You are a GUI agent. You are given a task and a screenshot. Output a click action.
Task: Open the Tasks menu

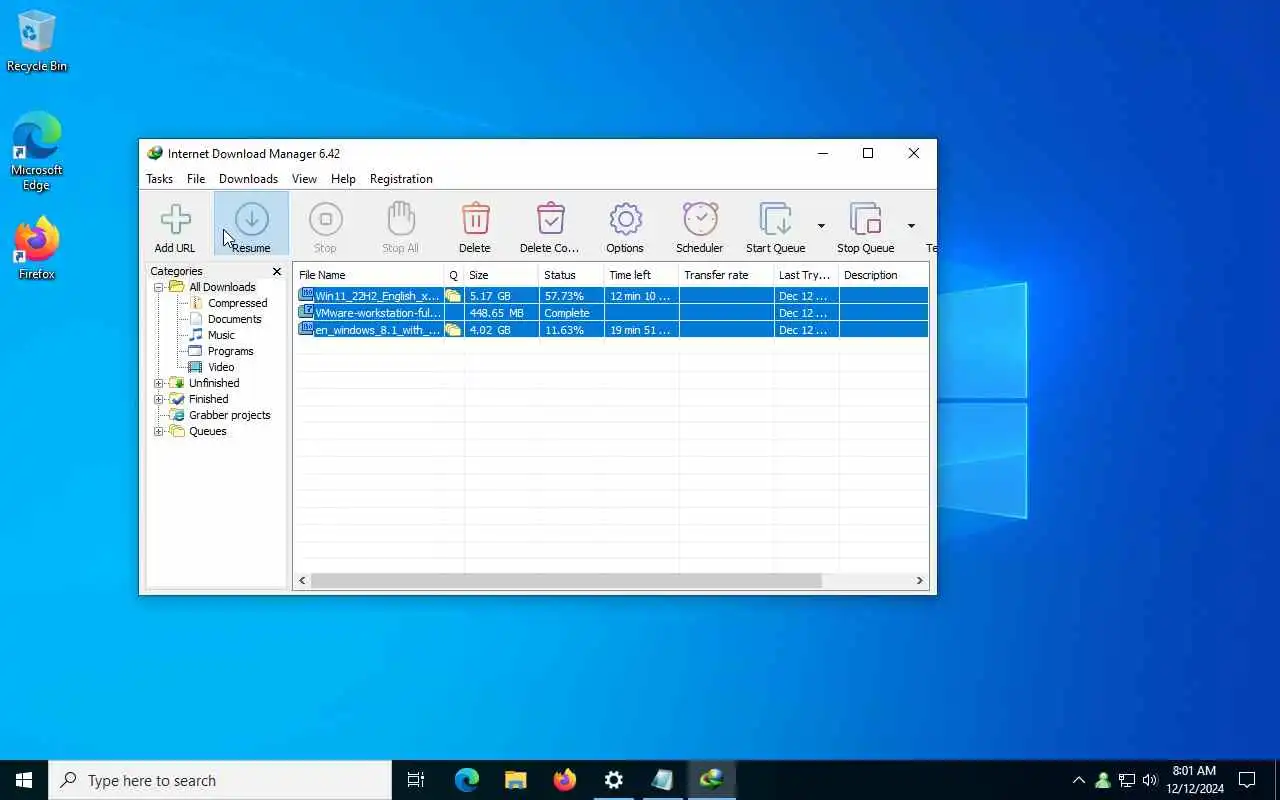pos(159,179)
